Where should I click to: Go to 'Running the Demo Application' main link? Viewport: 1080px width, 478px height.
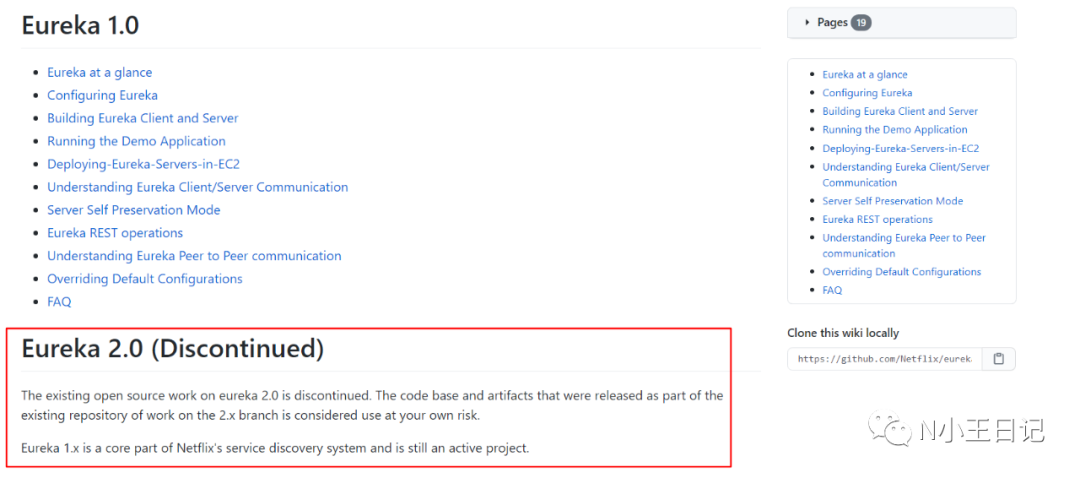tap(136, 141)
